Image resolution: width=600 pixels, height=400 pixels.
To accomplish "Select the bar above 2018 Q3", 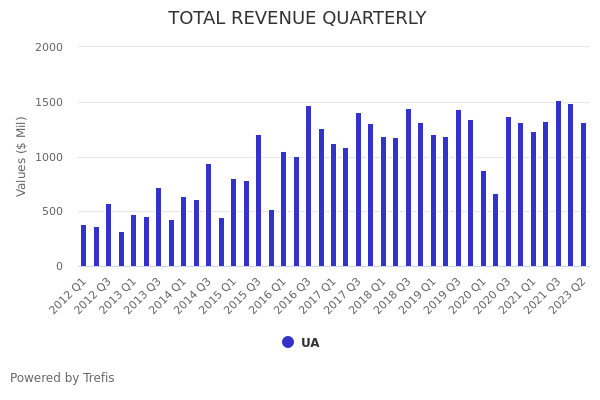I will 408,188.
